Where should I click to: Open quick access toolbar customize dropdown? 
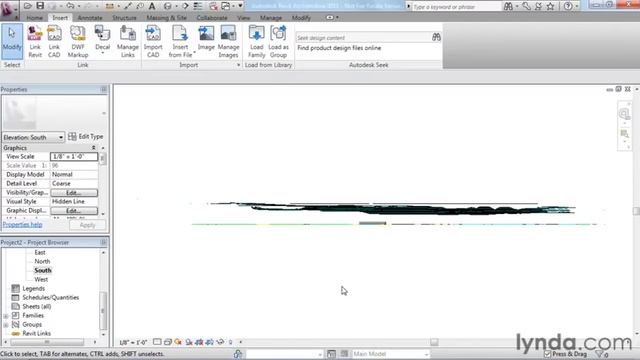click(x=240, y=6)
